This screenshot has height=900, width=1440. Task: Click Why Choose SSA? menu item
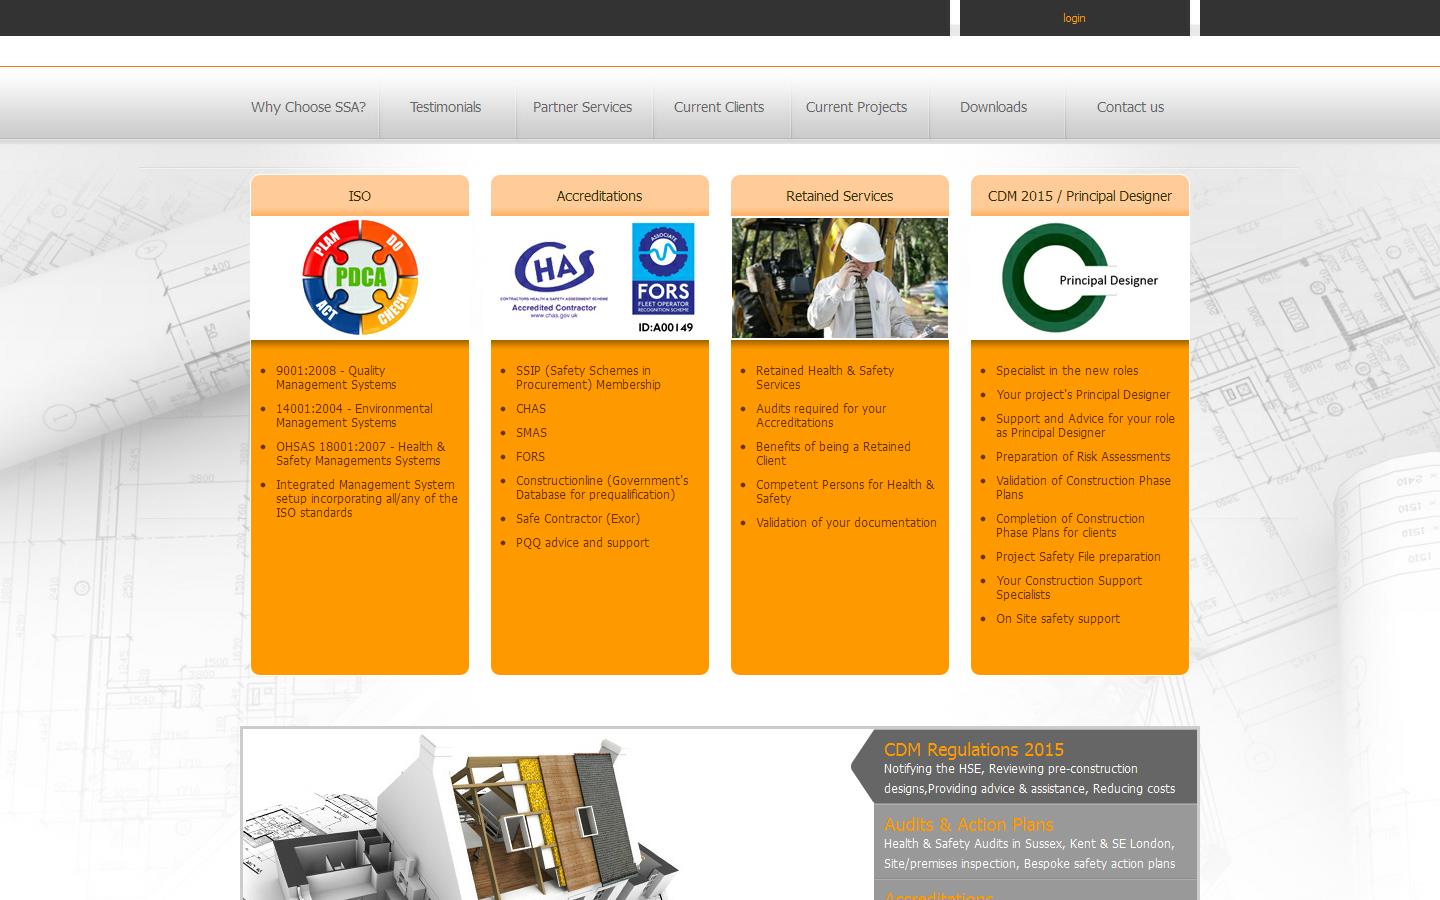coord(308,107)
